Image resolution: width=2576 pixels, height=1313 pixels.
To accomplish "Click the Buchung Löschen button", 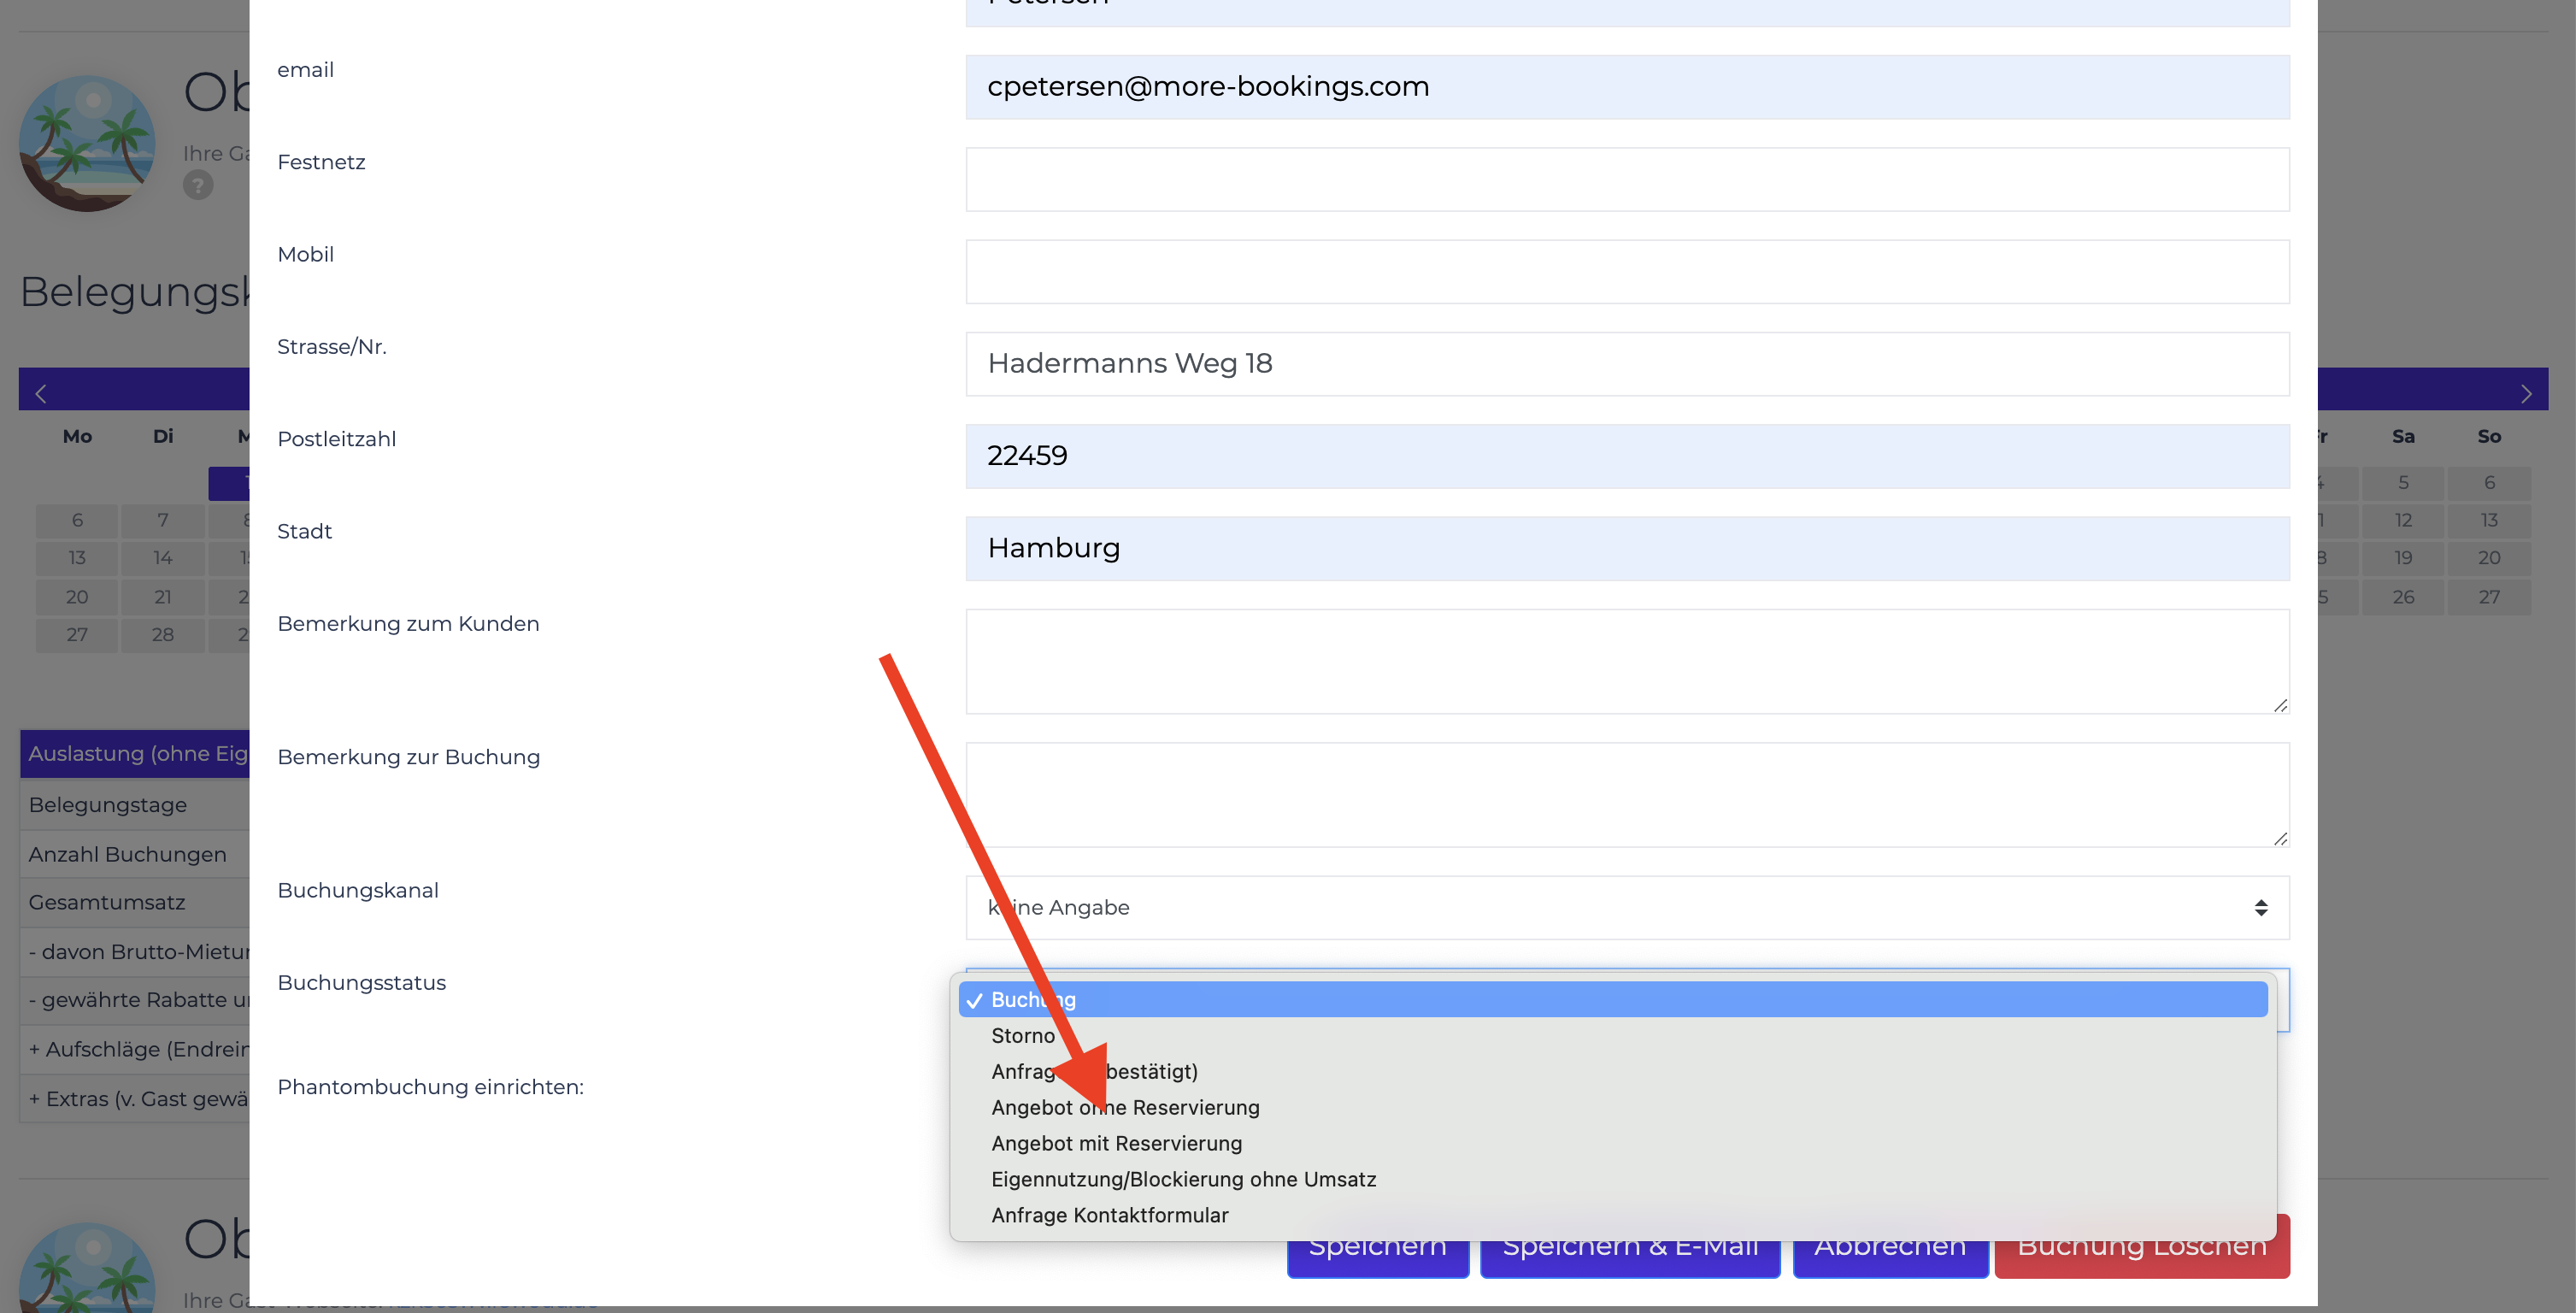I will coord(2141,1259).
